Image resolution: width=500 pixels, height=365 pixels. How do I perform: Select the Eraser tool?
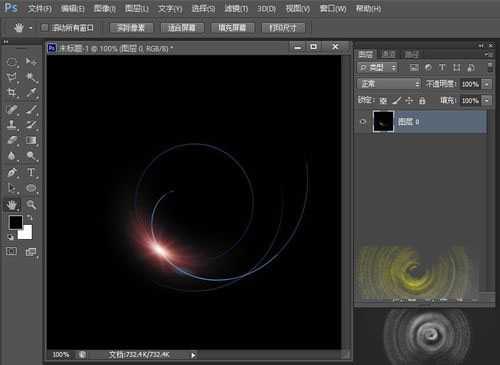[x=12, y=140]
